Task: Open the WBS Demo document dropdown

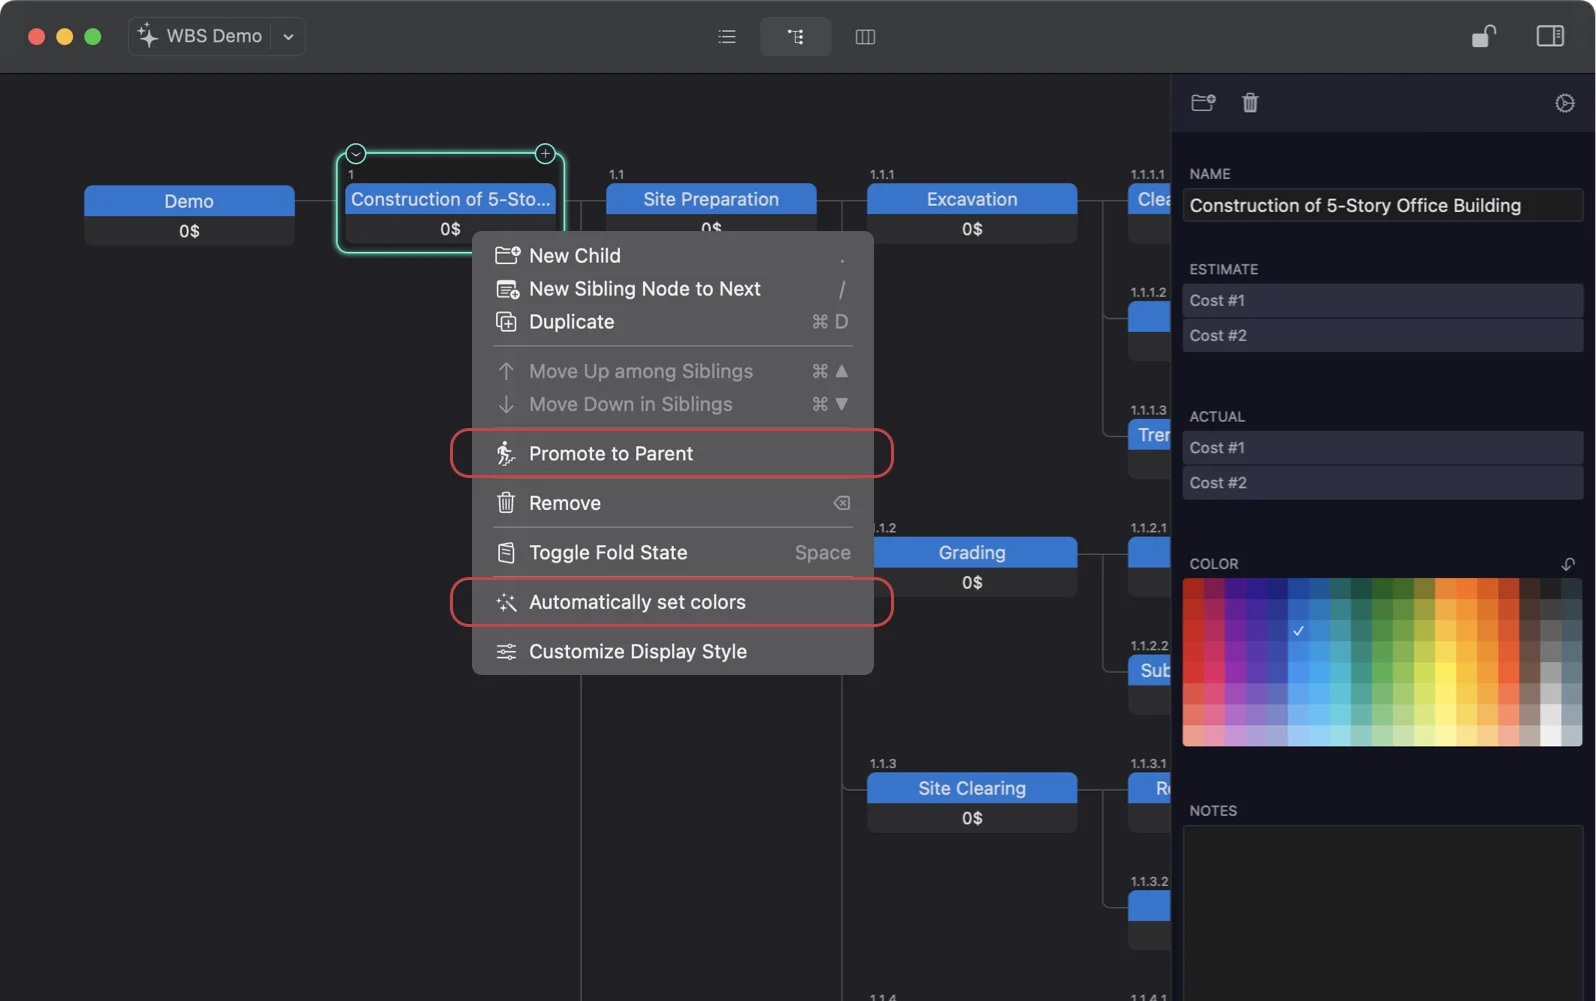Action: 288,37
